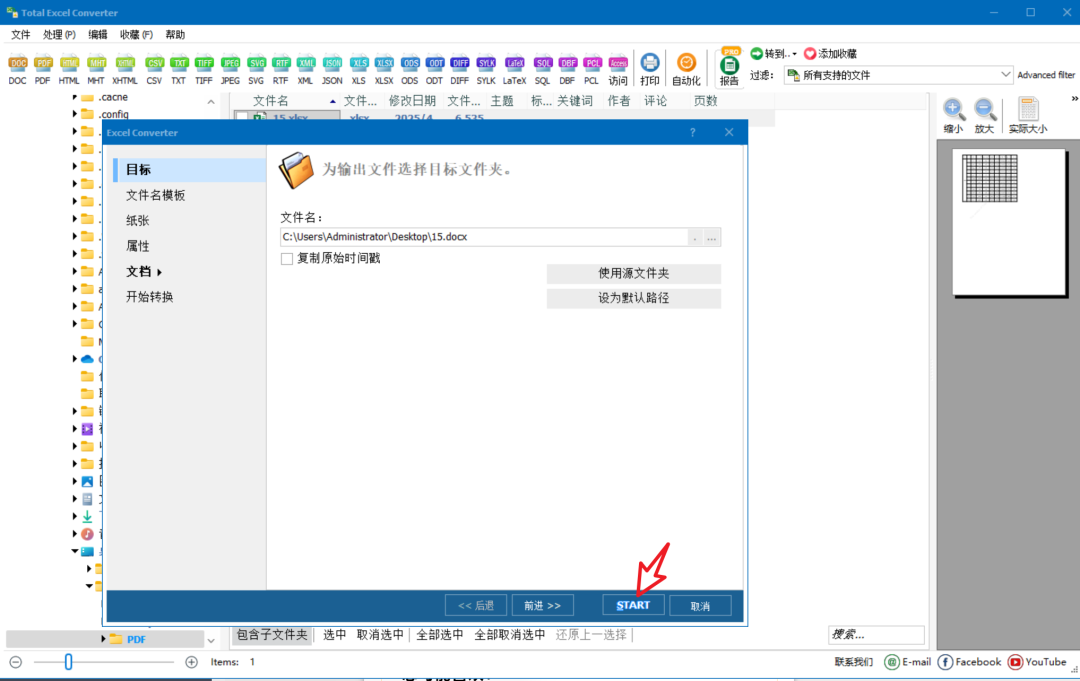
Task: Choose the SYLK format icon
Action: click(x=486, y=70)
